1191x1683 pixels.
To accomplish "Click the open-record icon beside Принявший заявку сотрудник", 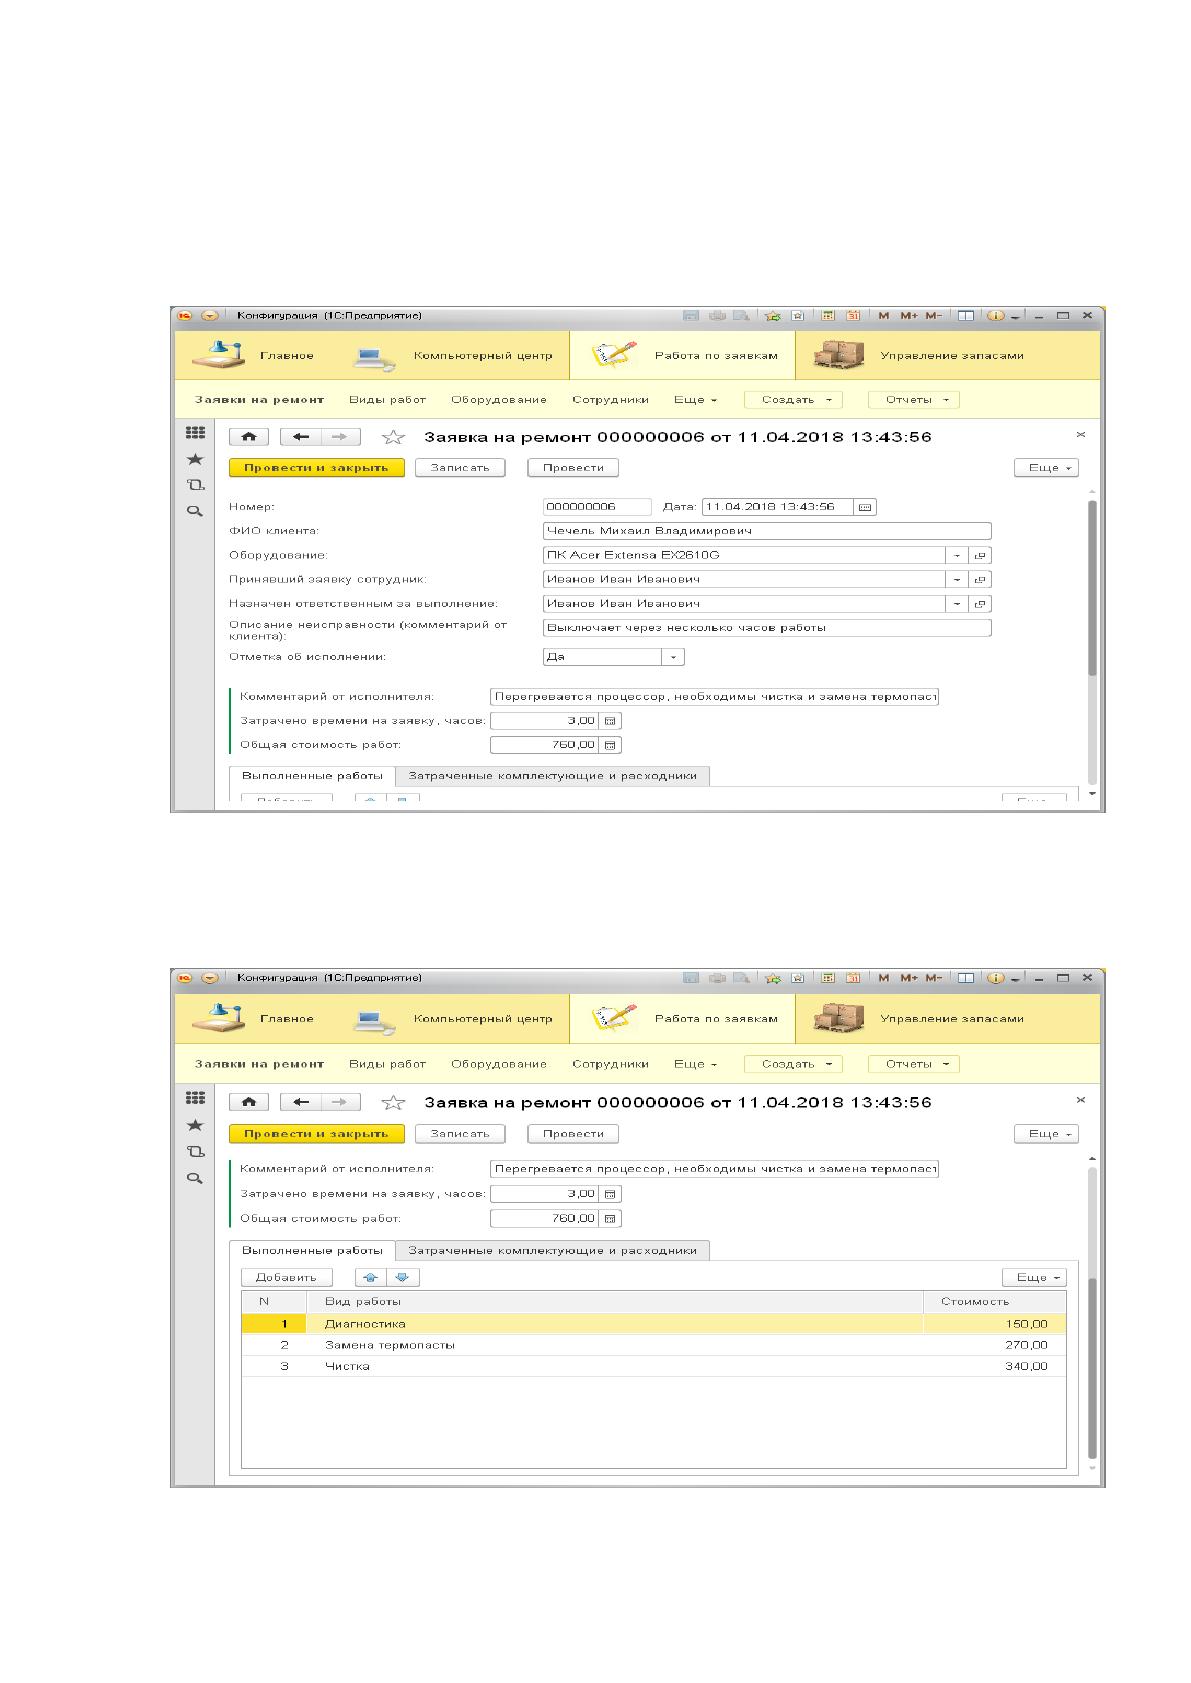I will (980, 580).
